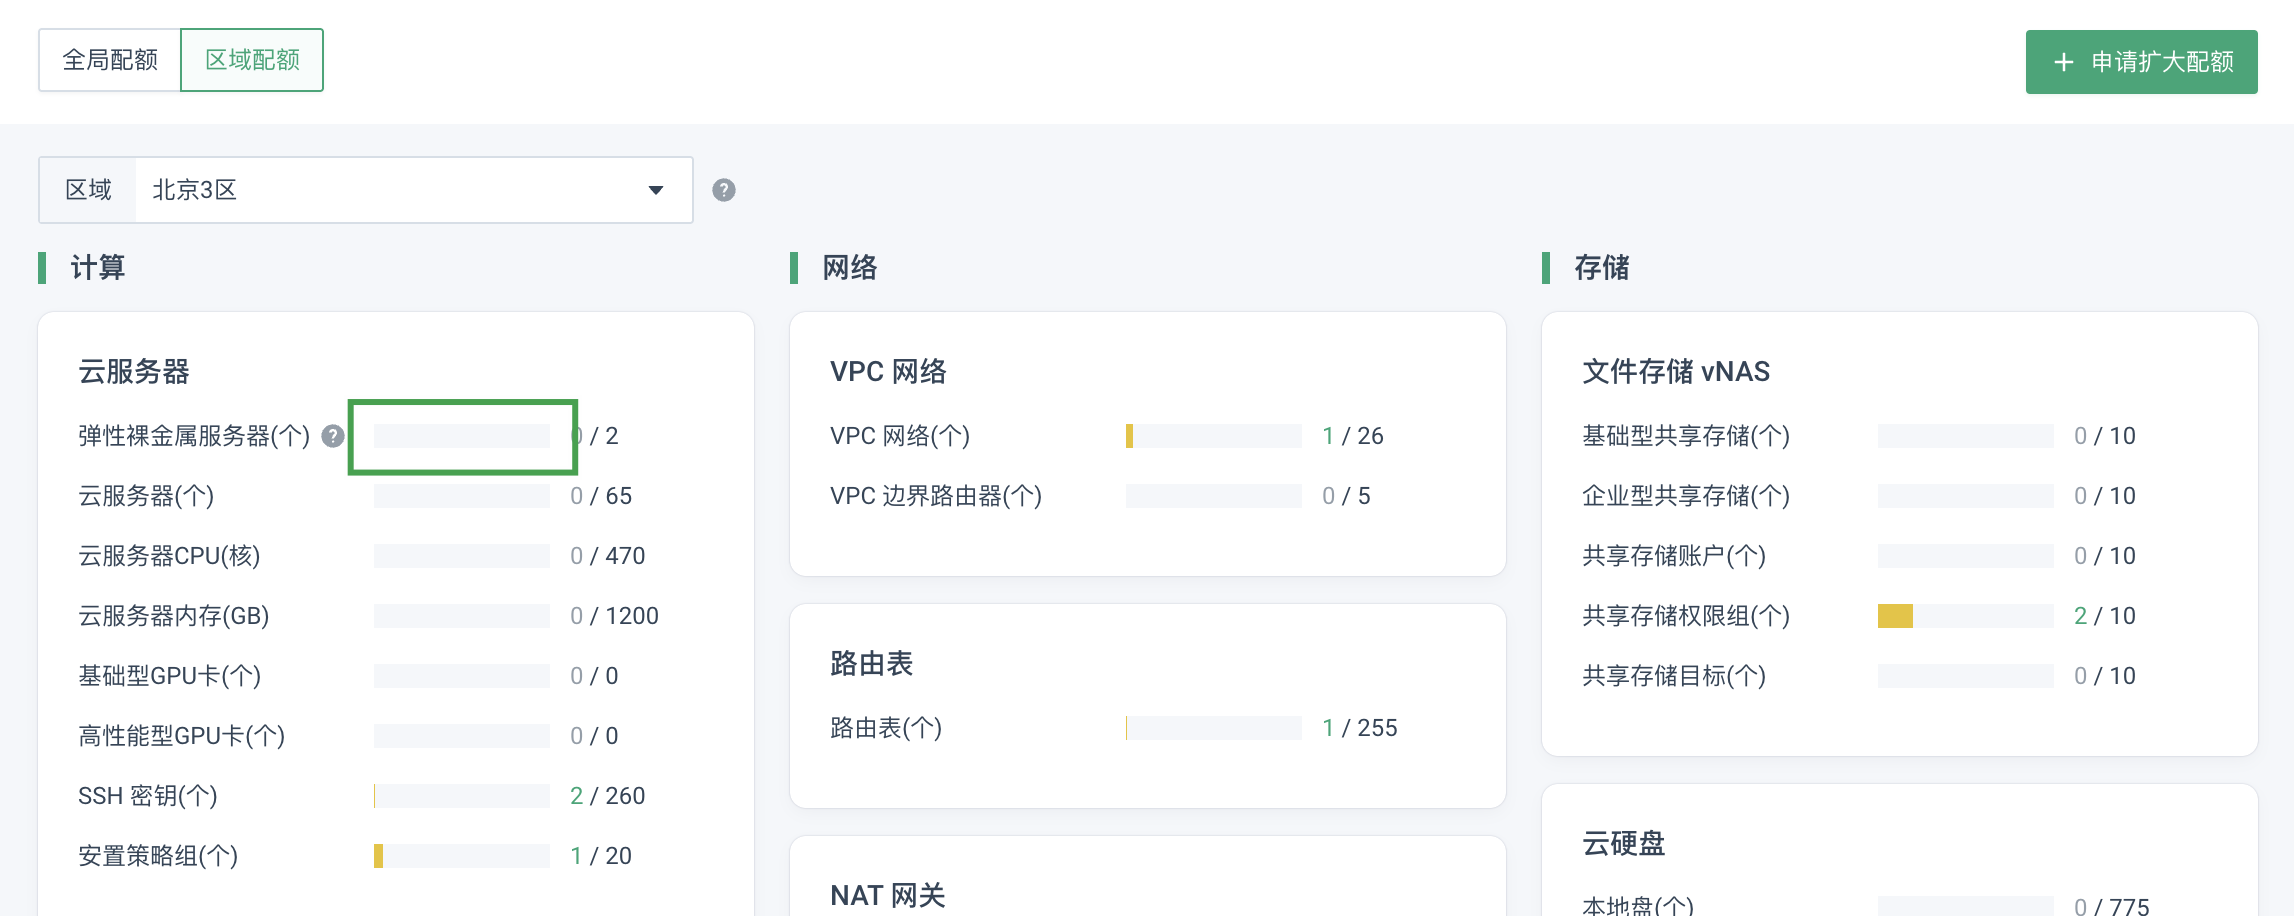Click the 文件存储 vNAS heading
Screen dimensions: 2294x916
pyautogui.click(x=1676, y=372)
